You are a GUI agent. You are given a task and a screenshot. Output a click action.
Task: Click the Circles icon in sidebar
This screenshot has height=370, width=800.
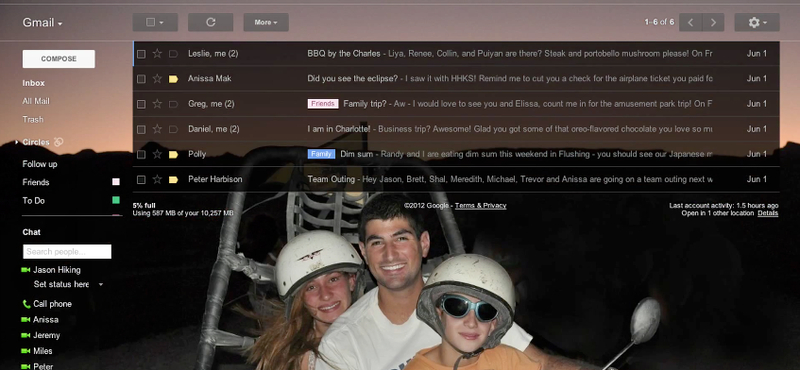coord(59,142)
